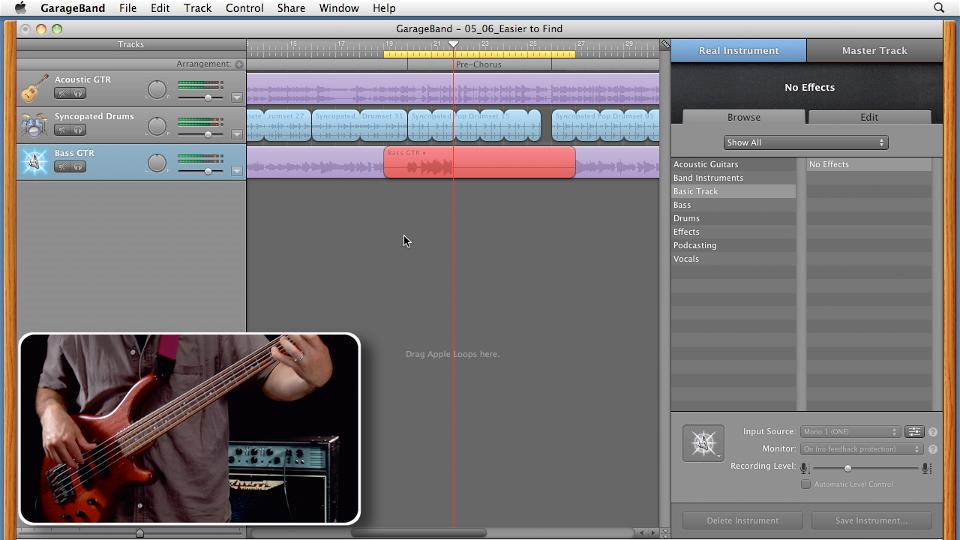Screen dimensions: 960x540
Task: Click the help icon next to Monitor
Action: 933,449
